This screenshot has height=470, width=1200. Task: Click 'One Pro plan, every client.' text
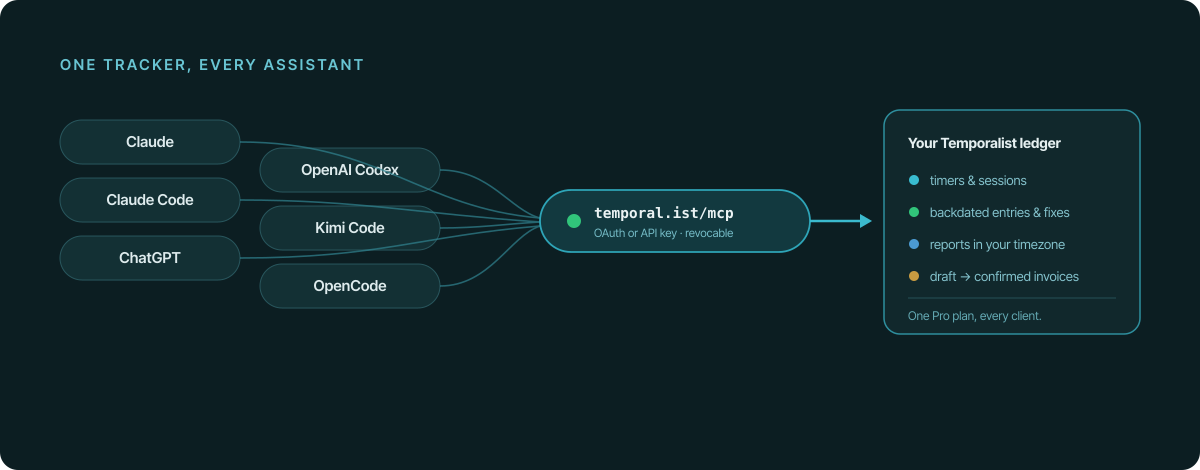[975, 316]
